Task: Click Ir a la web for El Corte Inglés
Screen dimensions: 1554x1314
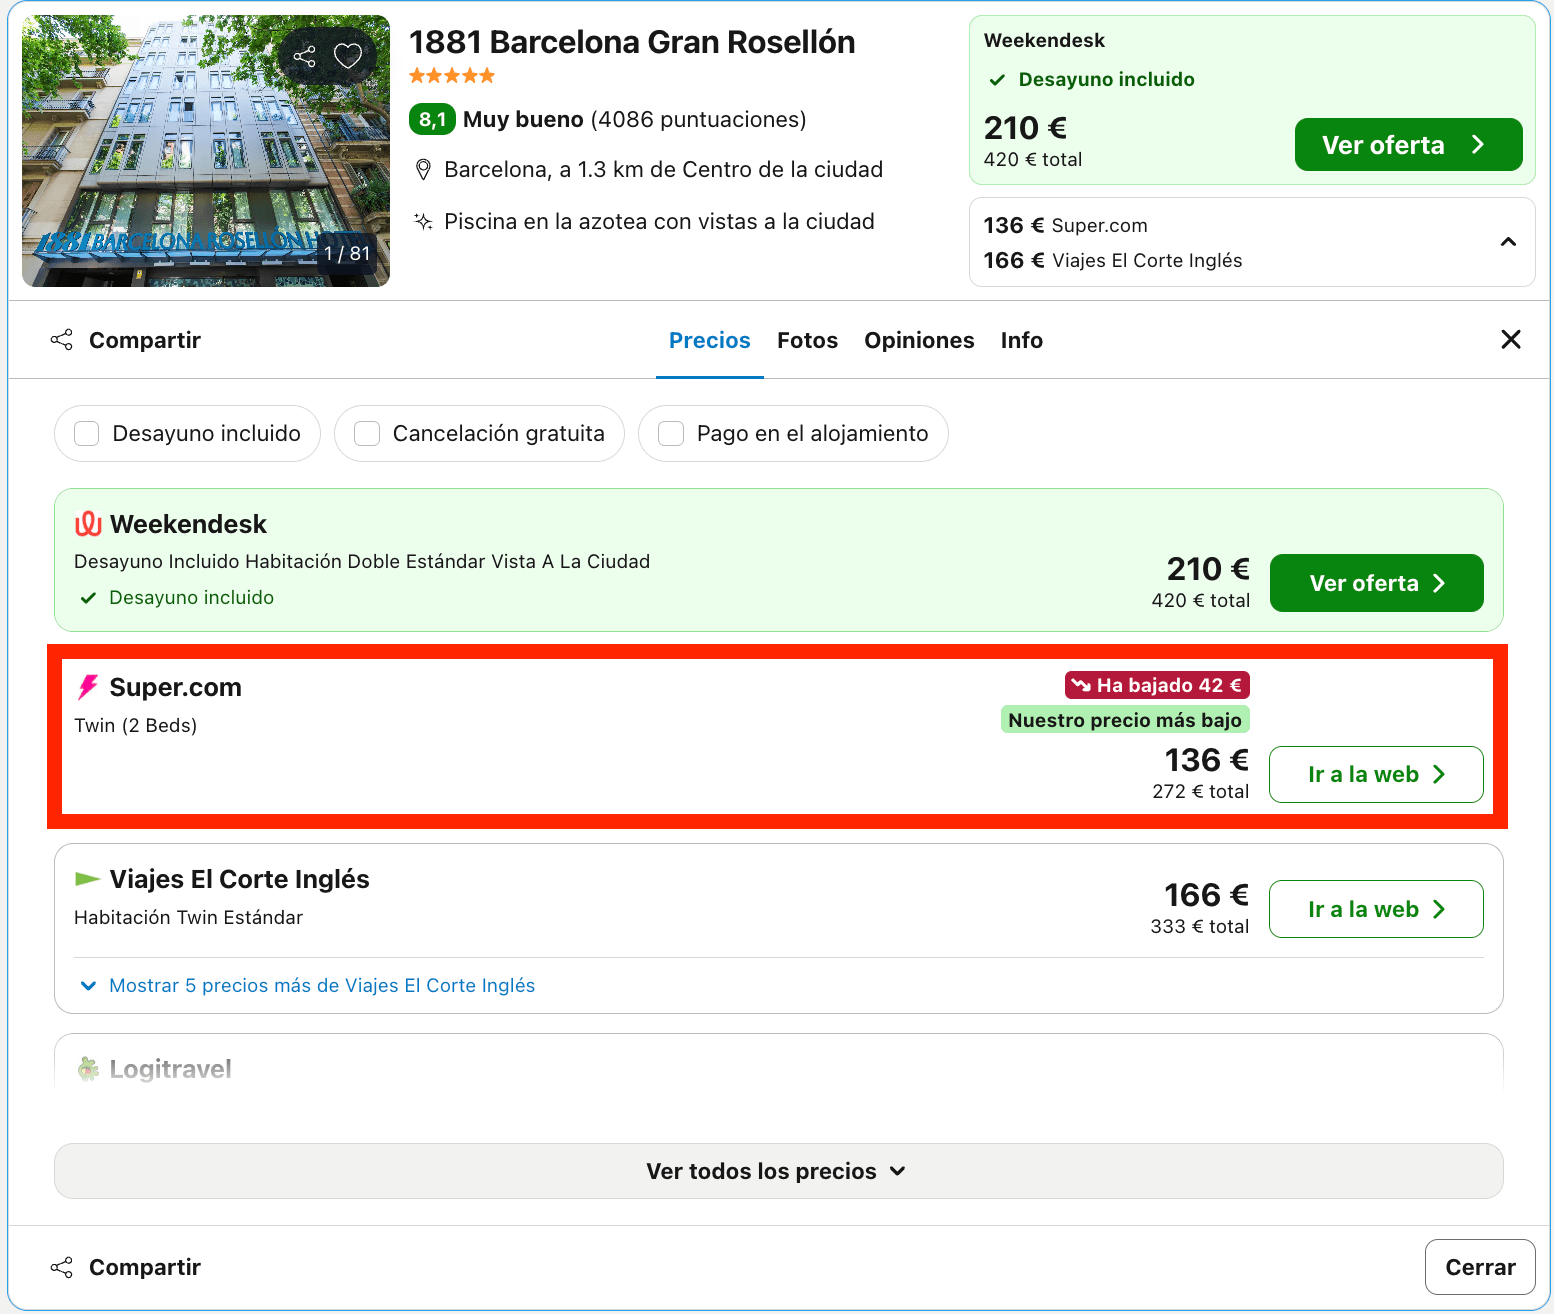Action: pos(1376,909)
